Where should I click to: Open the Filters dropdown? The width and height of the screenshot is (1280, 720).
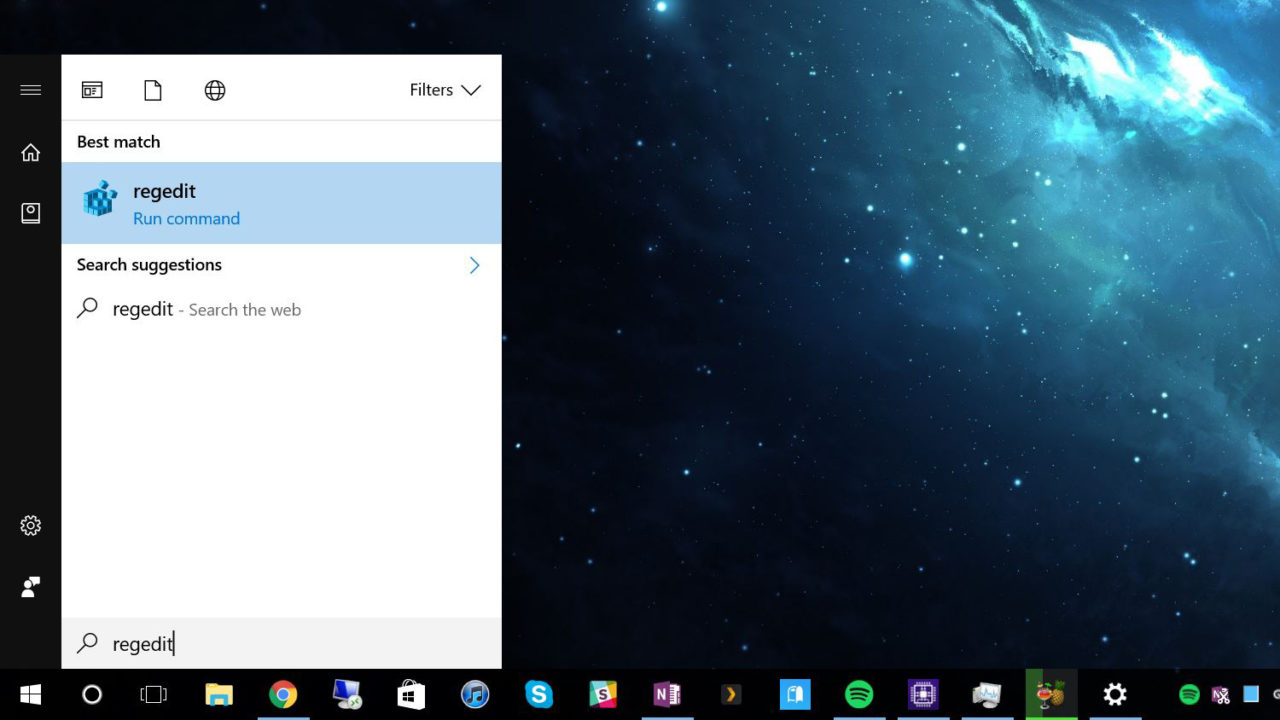coord(445,90)
